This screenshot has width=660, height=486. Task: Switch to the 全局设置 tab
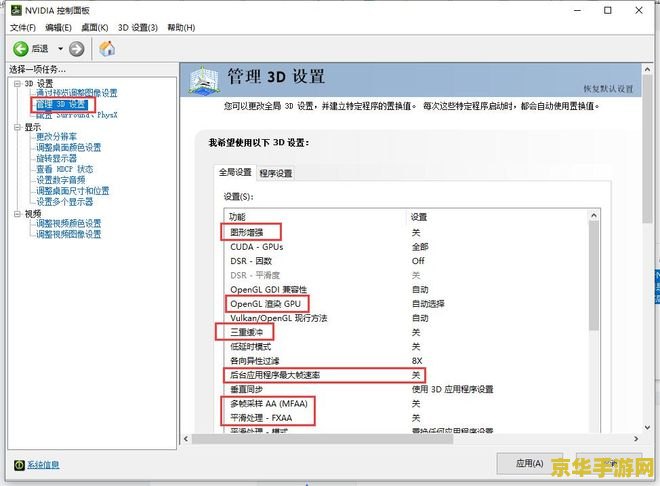click(235, 172)
